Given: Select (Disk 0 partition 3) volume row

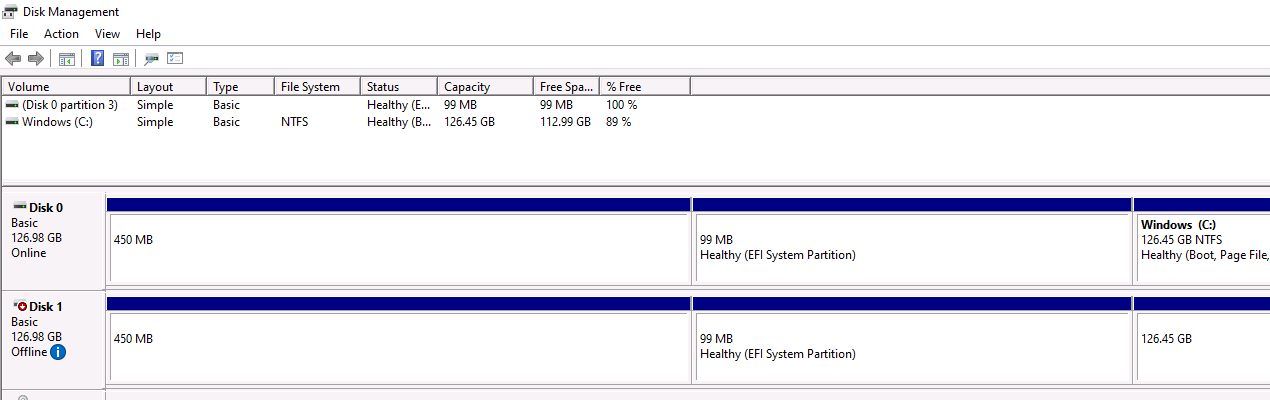Looking at the screenshot, I should (69, 105).
